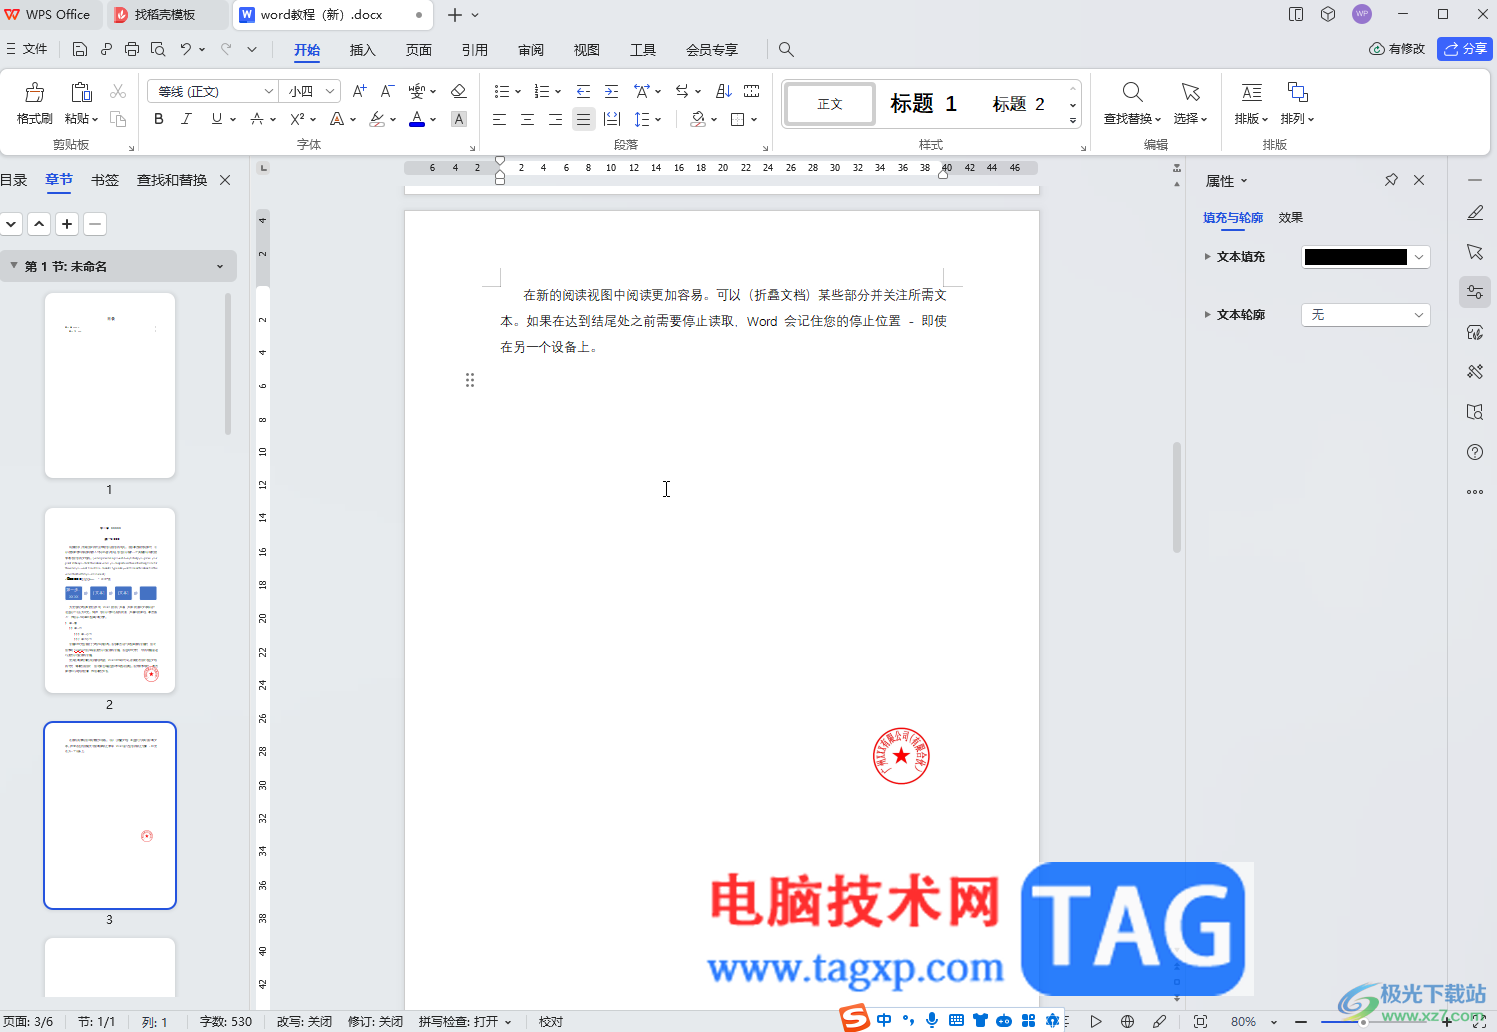
Task: Open the Insert ribbon tab
Action: click(363, 50)
